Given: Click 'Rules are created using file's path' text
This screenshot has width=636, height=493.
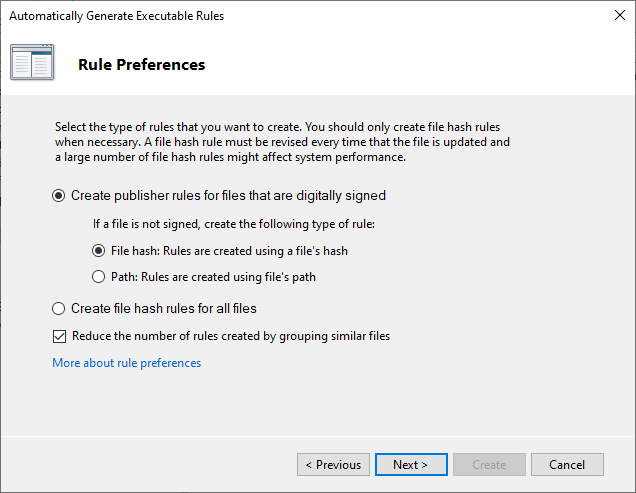Looking at the screenshot, I should pos(241,277).
